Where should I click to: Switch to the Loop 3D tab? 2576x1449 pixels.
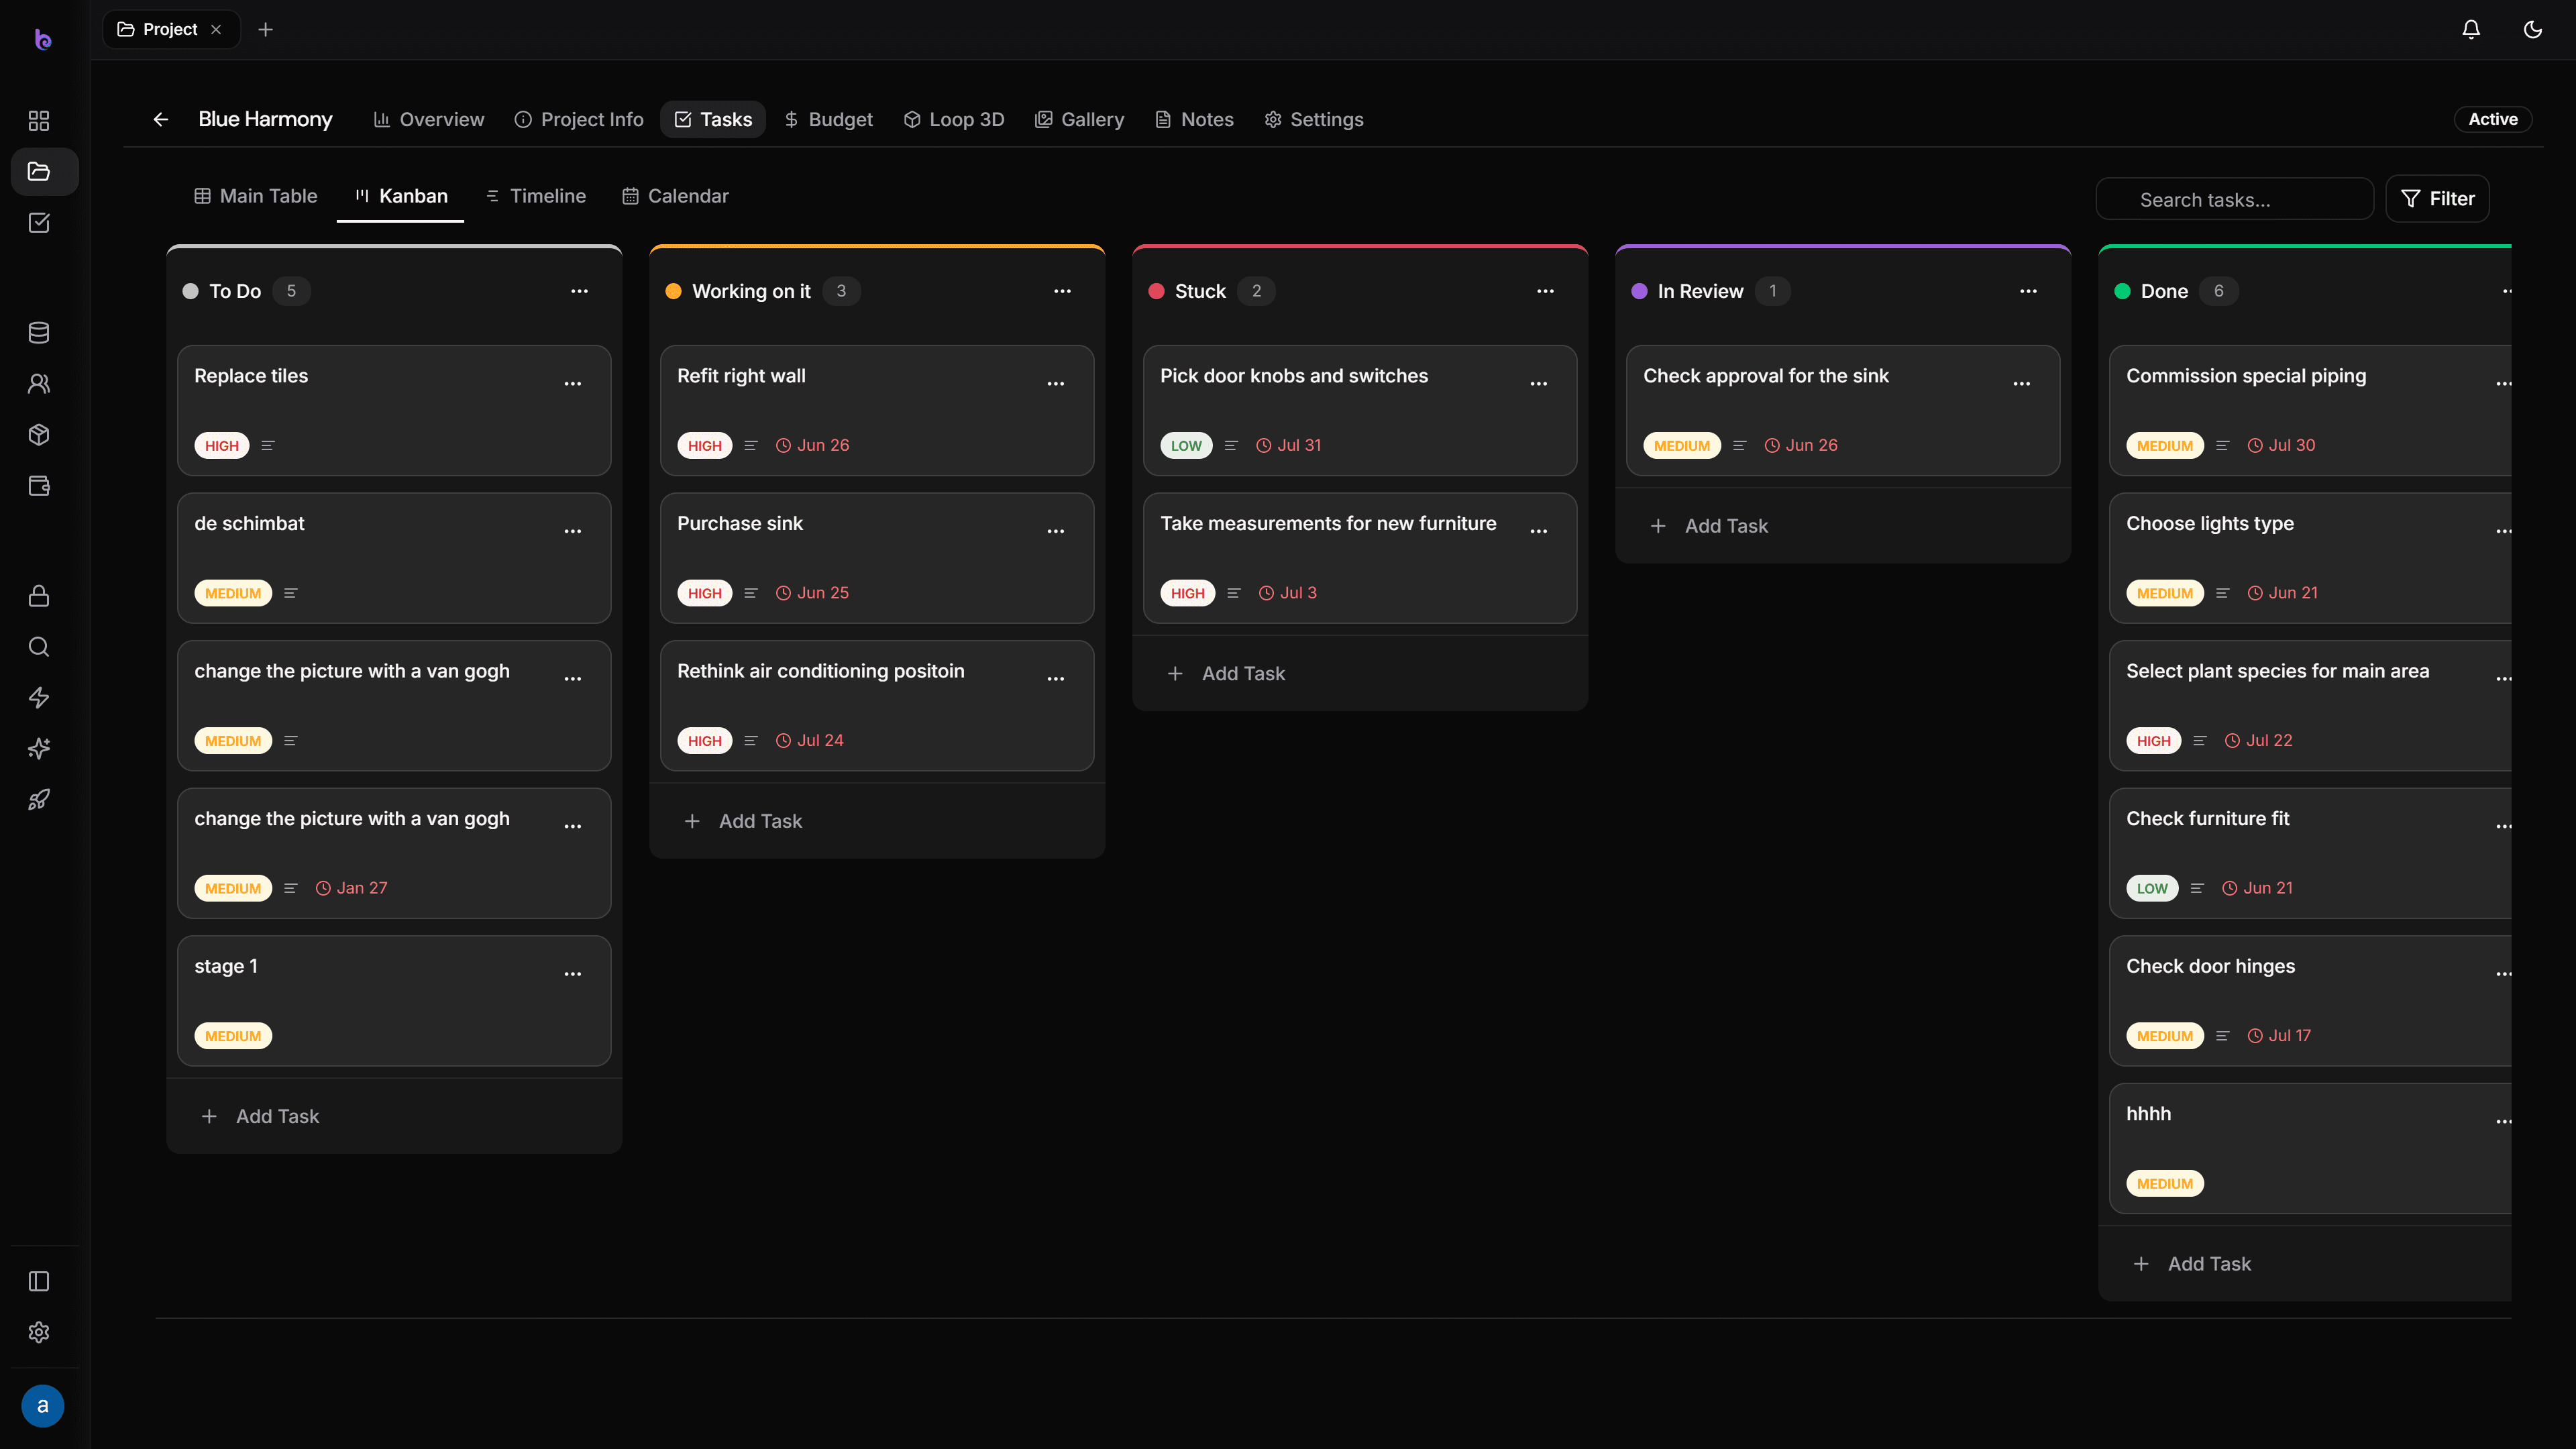(x=954, y=120)
